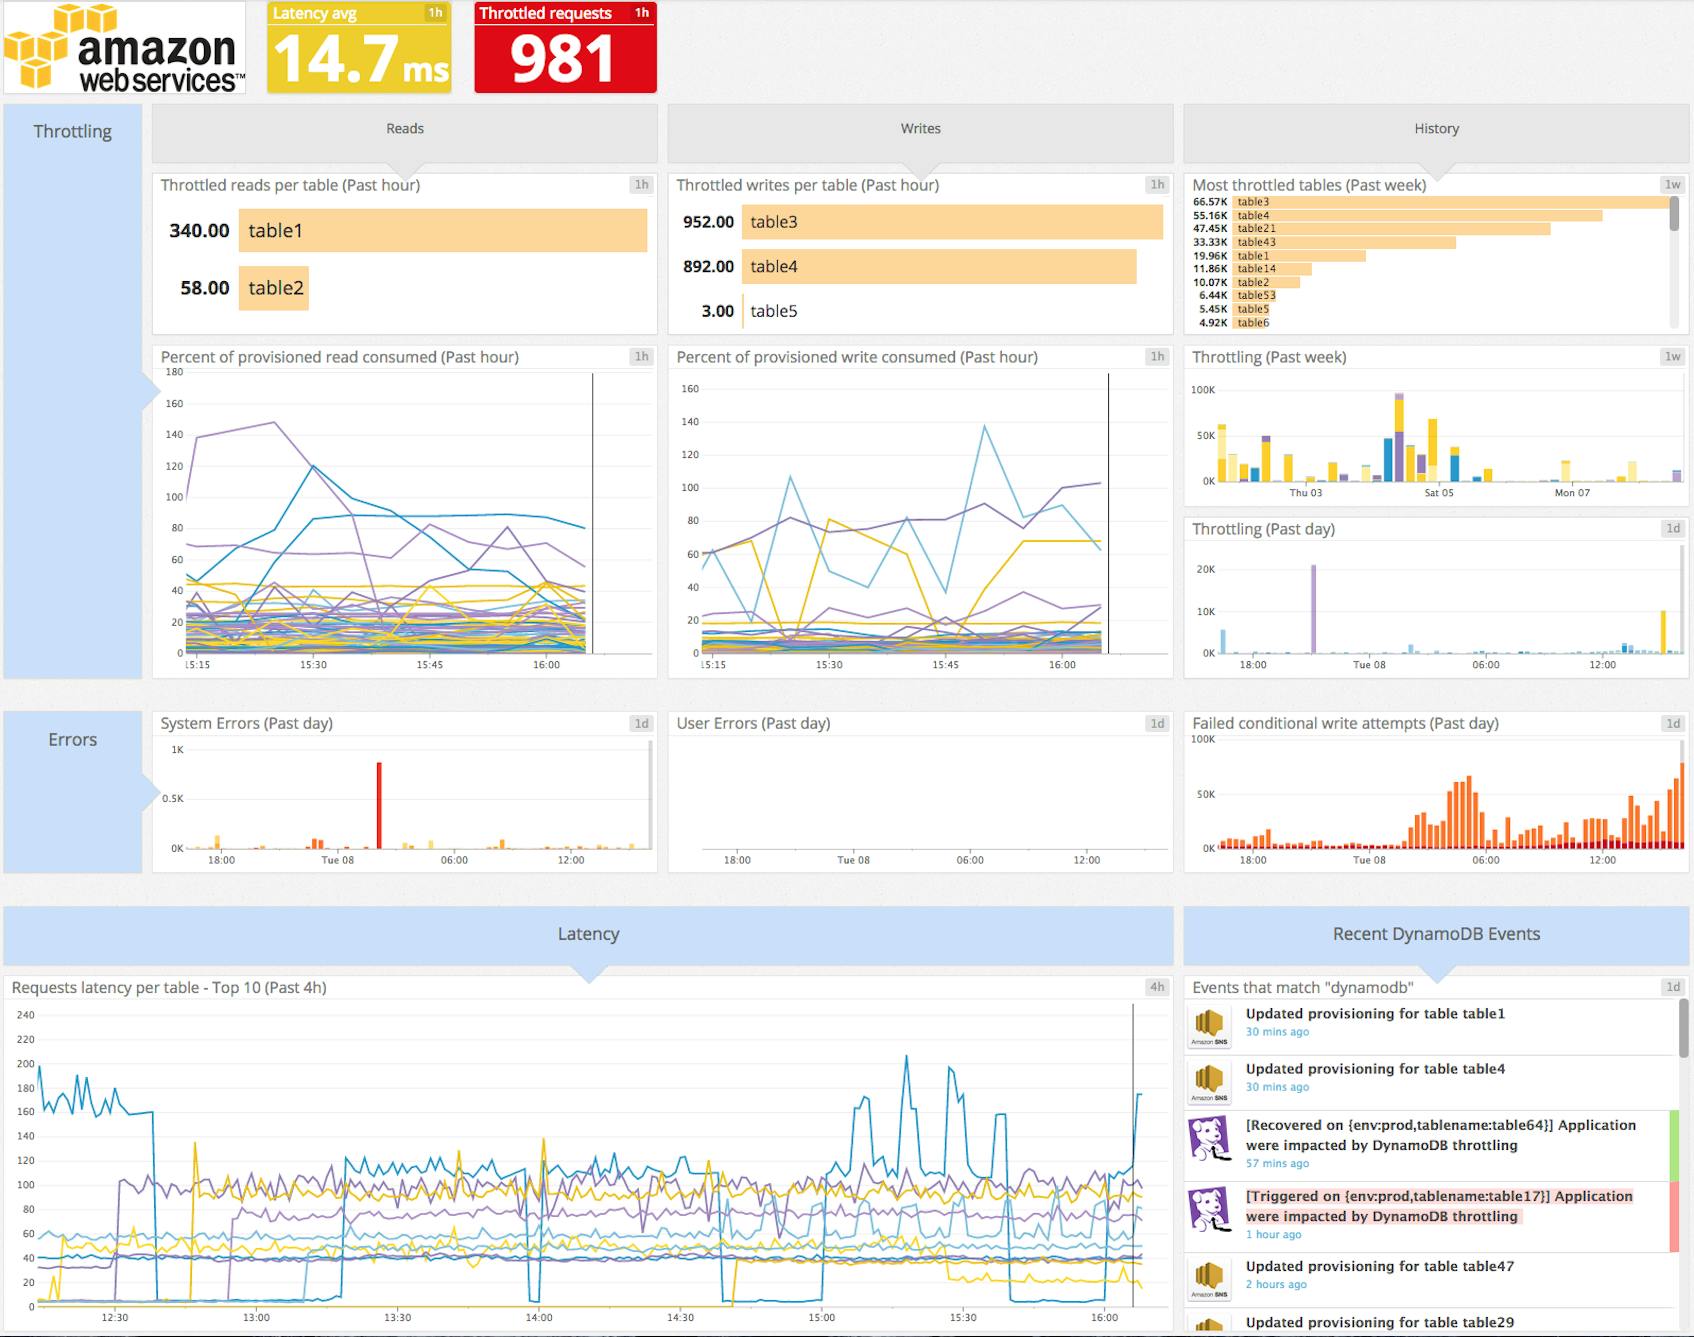The height and width of the screenshot is (1337, 1694).
Task: Switch to the Reads tab
Action: click(x=404, y=128)
